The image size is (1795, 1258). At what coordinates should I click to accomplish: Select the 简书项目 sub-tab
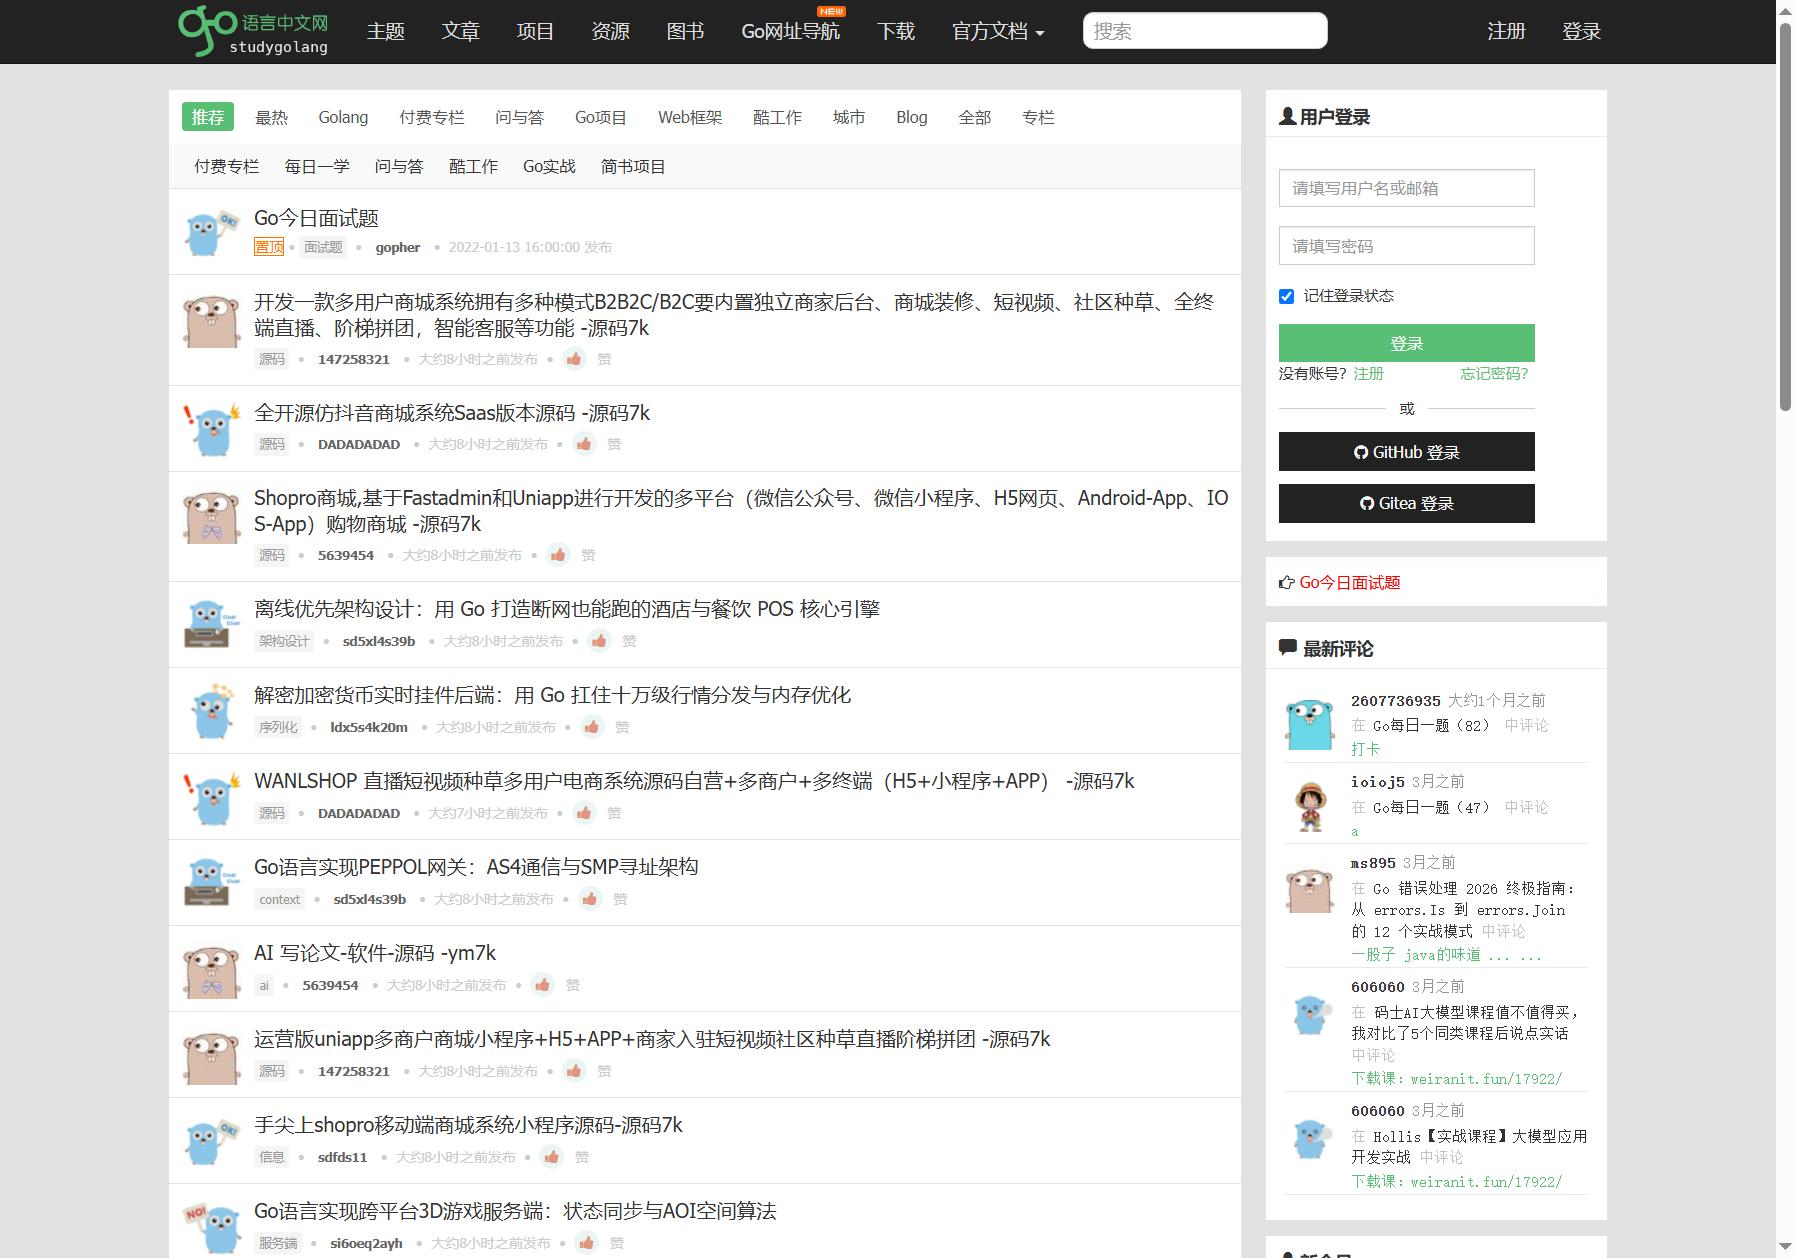click(633, 166)
